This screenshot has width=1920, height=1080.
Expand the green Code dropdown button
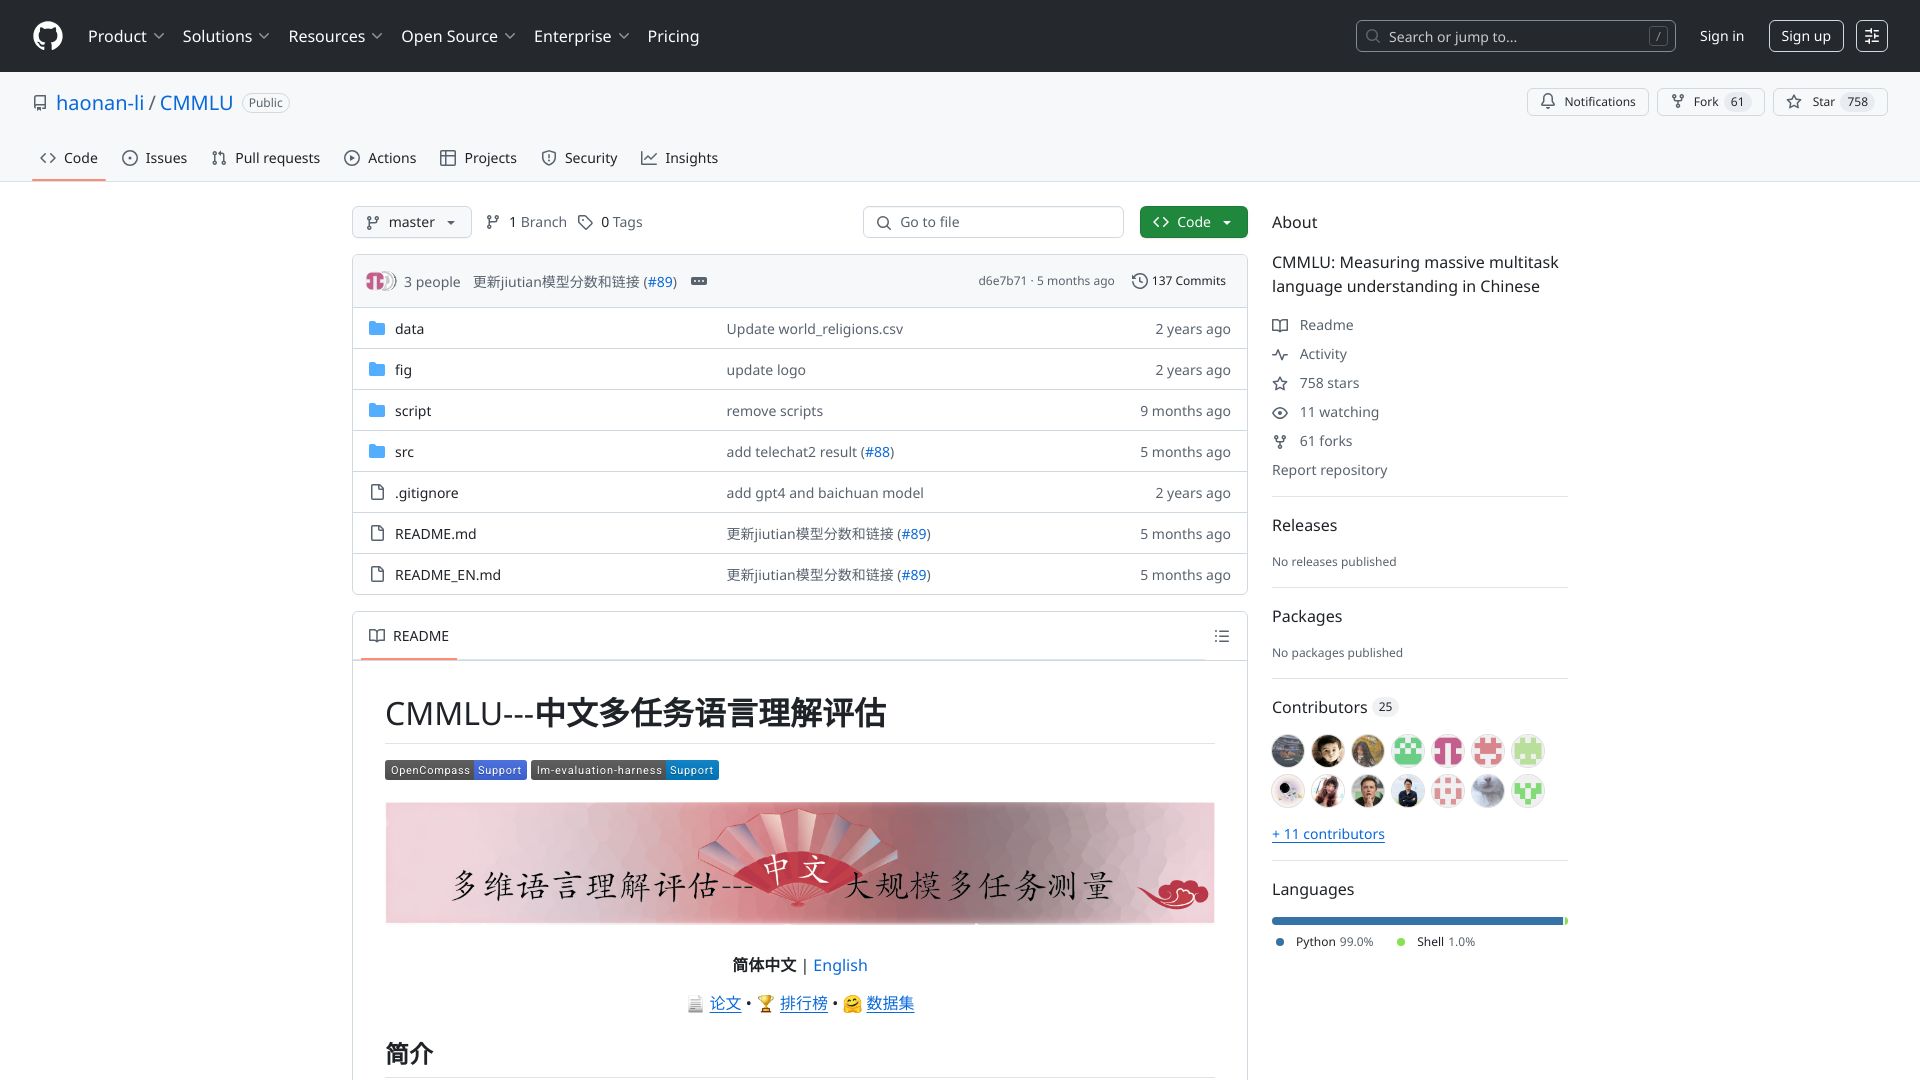(x=1193, y=222)
